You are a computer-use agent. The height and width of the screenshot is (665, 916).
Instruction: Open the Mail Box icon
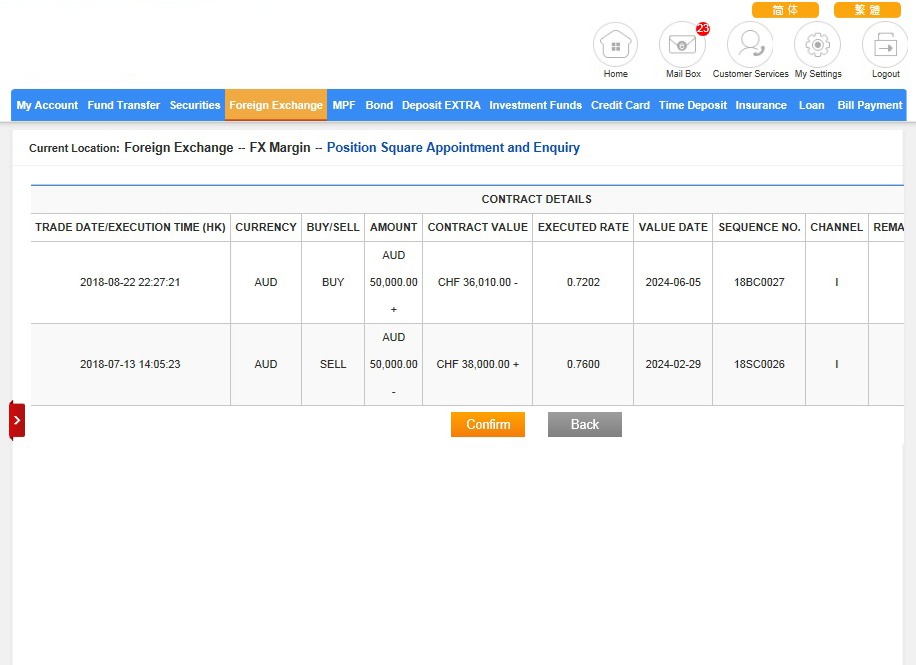[x=682, y=46]
